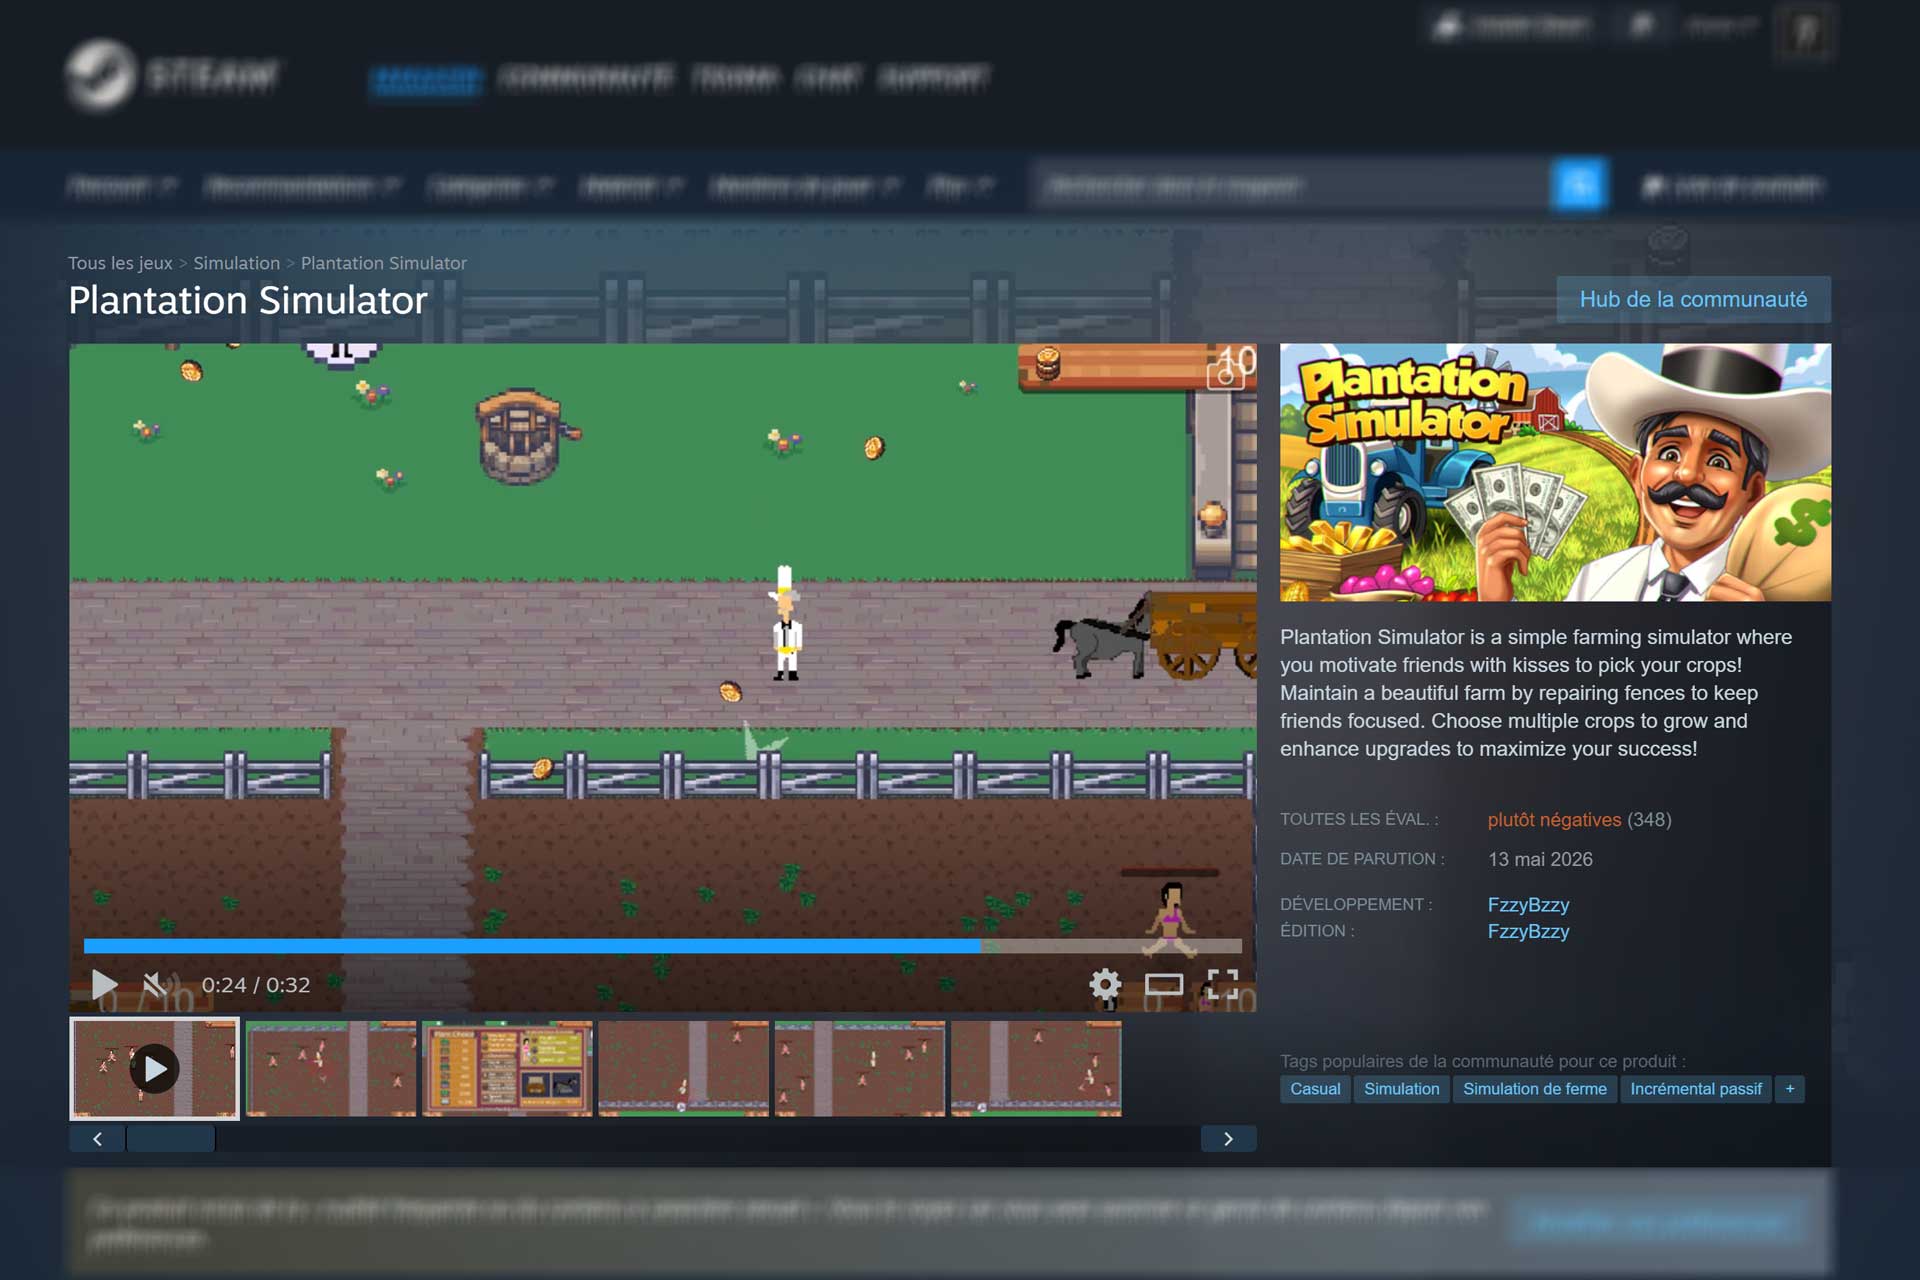Click the blue store search button
The image size is (1920, 1280).
tap(1579, 185)
